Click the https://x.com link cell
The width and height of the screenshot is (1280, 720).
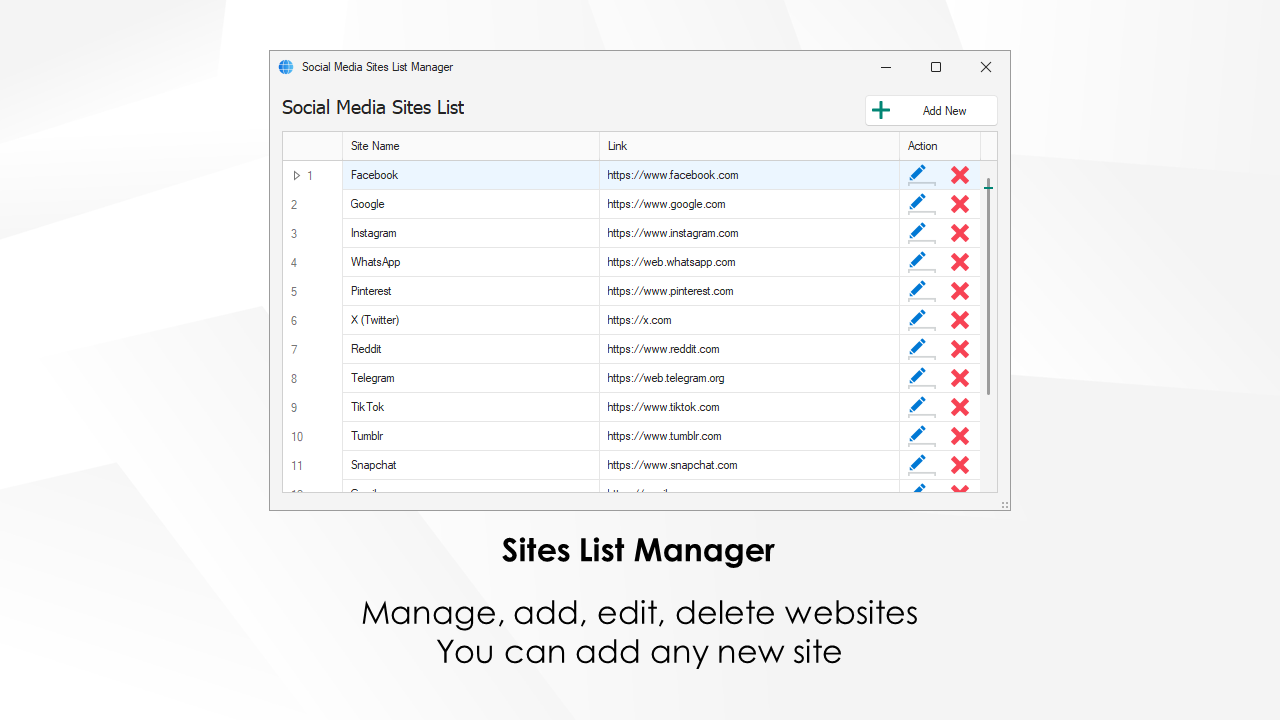coord(750,320)
